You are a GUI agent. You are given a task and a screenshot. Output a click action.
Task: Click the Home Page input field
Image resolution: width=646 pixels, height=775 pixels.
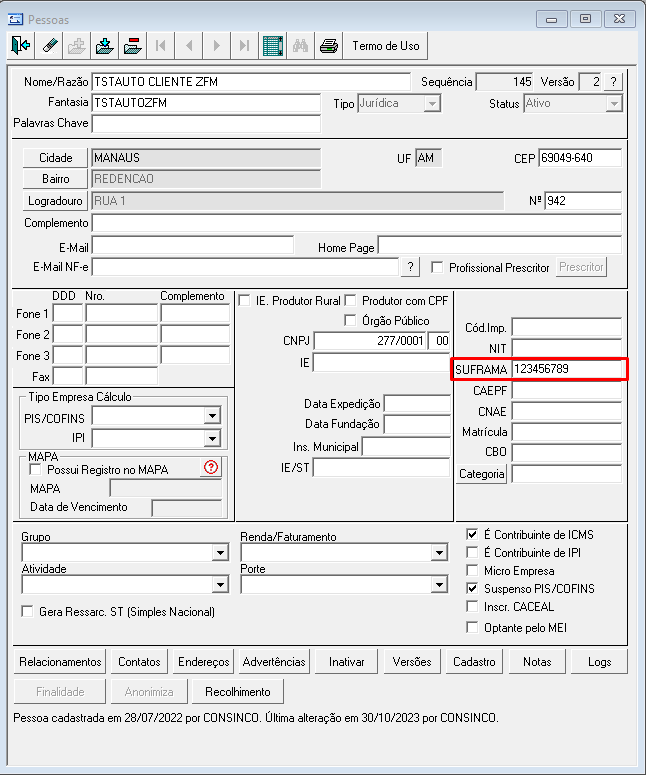coord(500,246)
